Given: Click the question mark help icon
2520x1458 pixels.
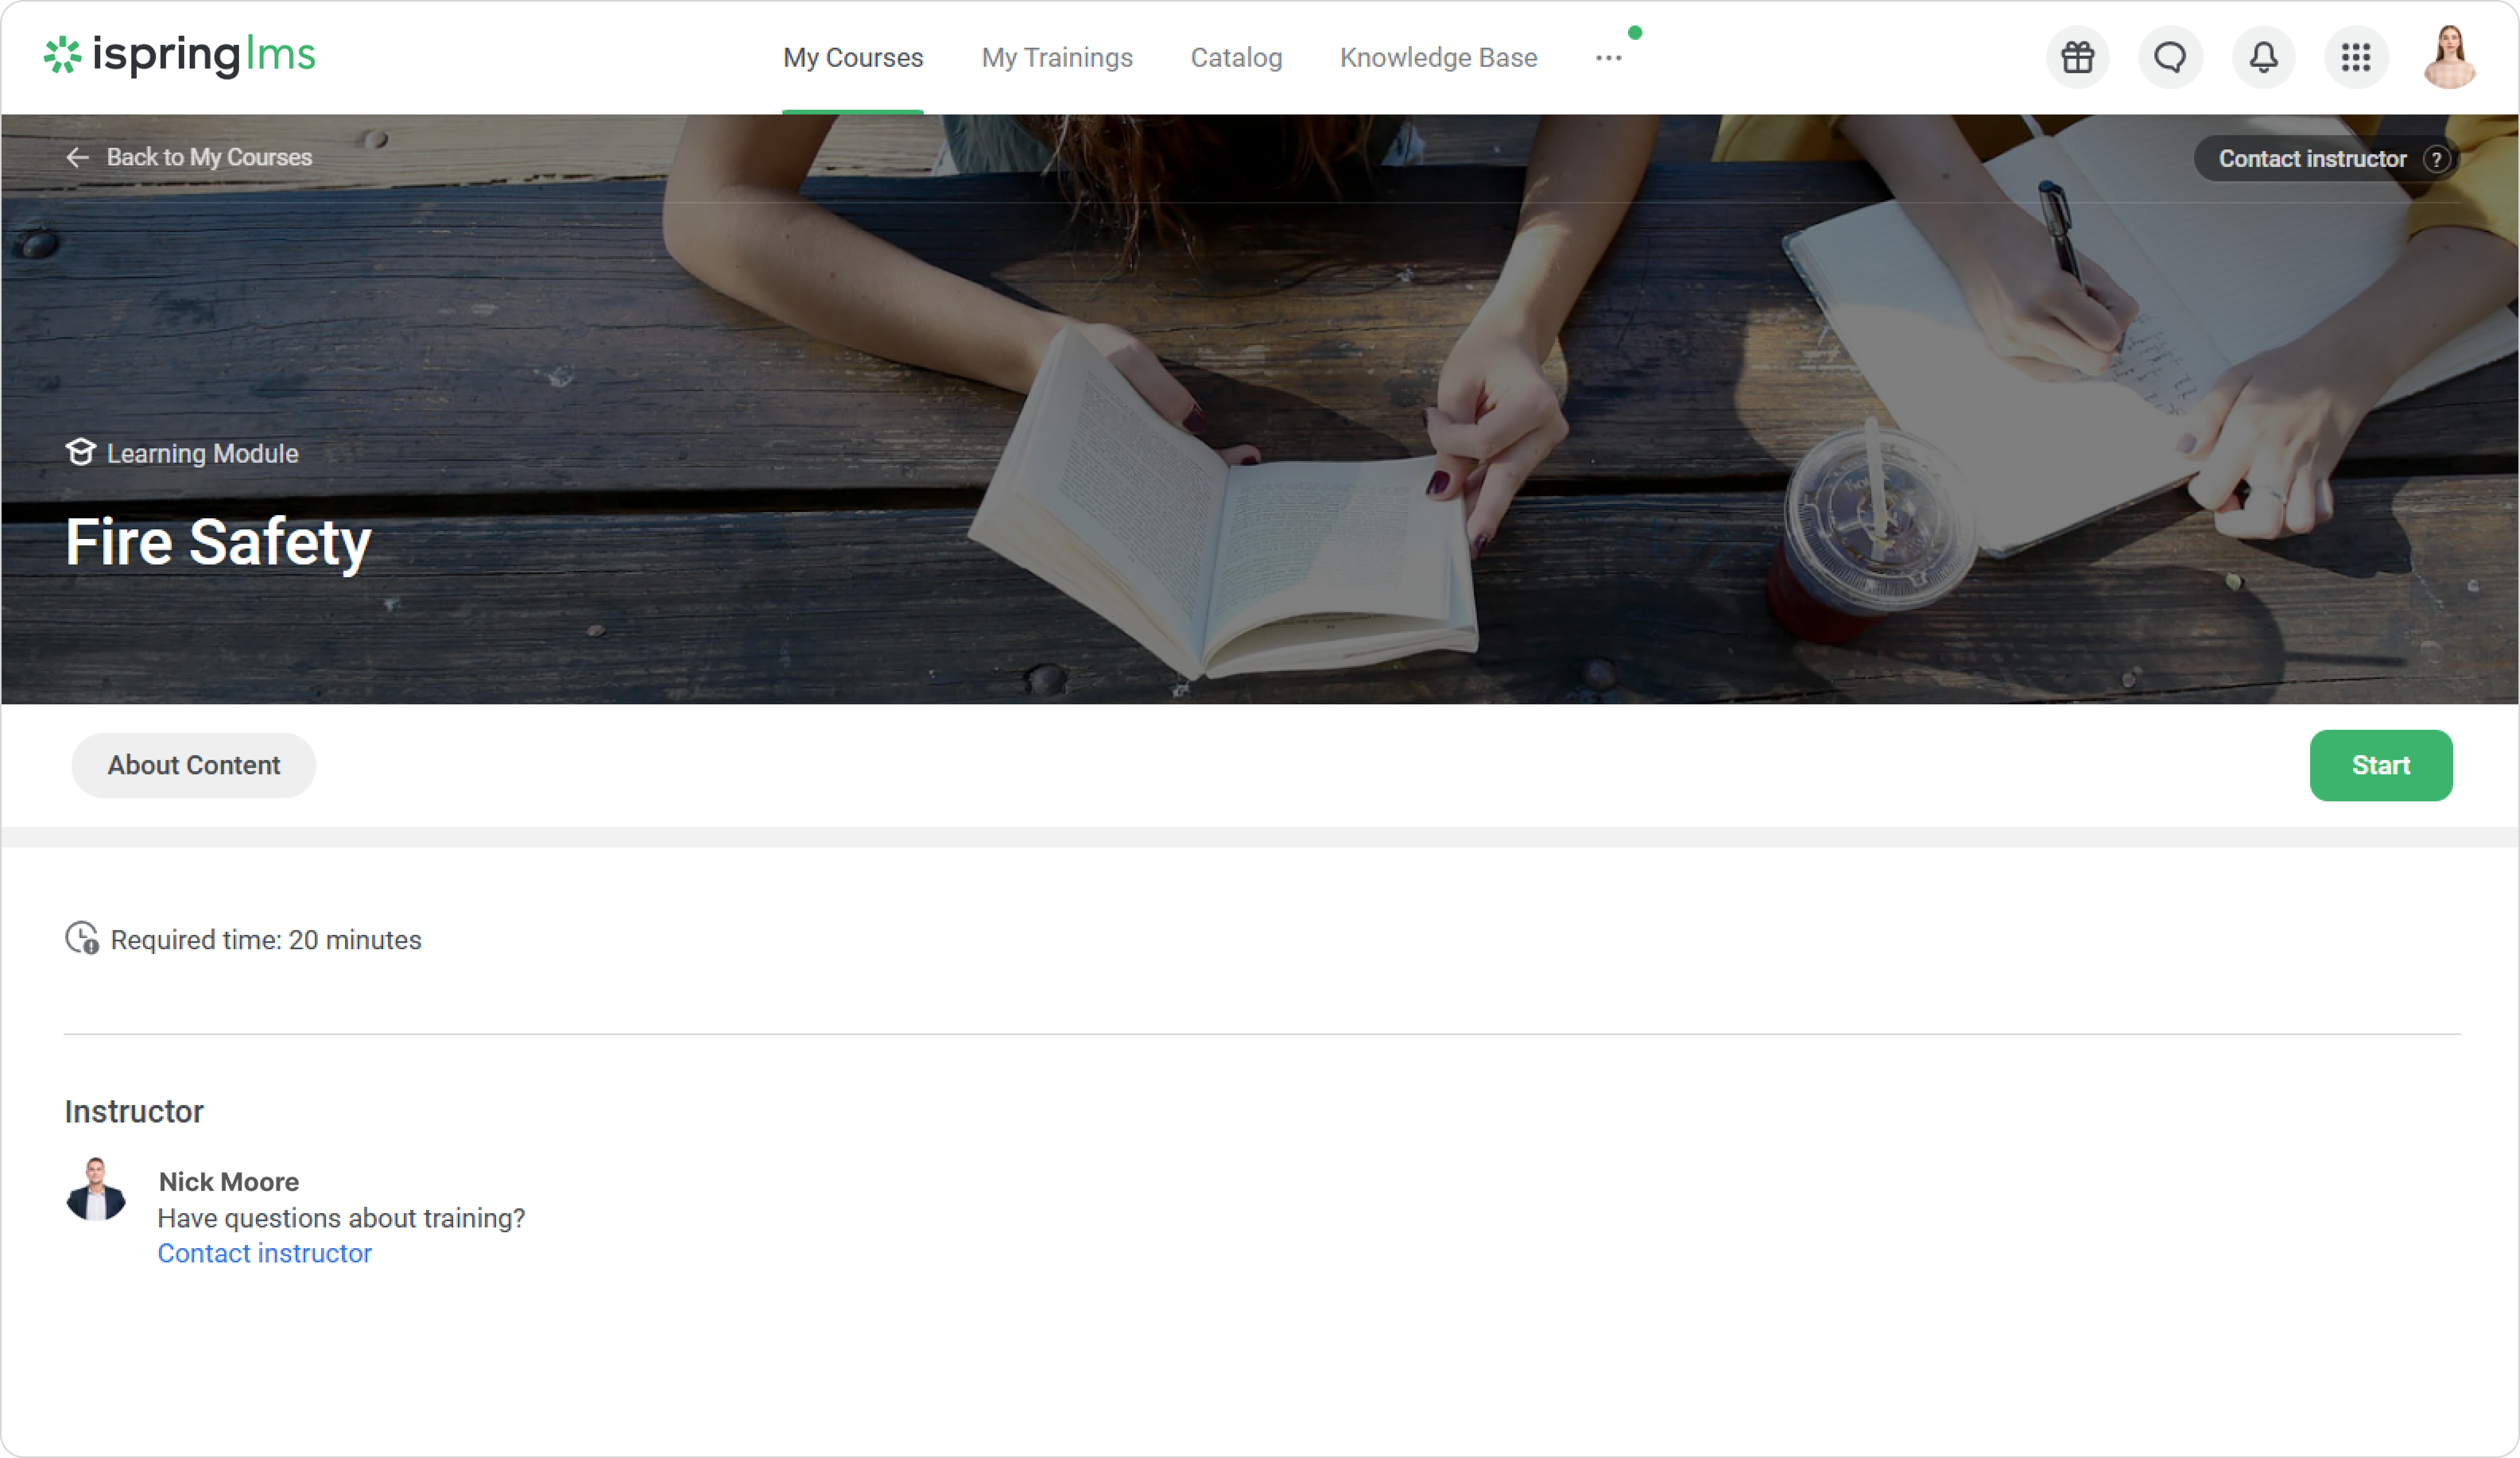Looking at the screenshot, I should pos(2436,159).
